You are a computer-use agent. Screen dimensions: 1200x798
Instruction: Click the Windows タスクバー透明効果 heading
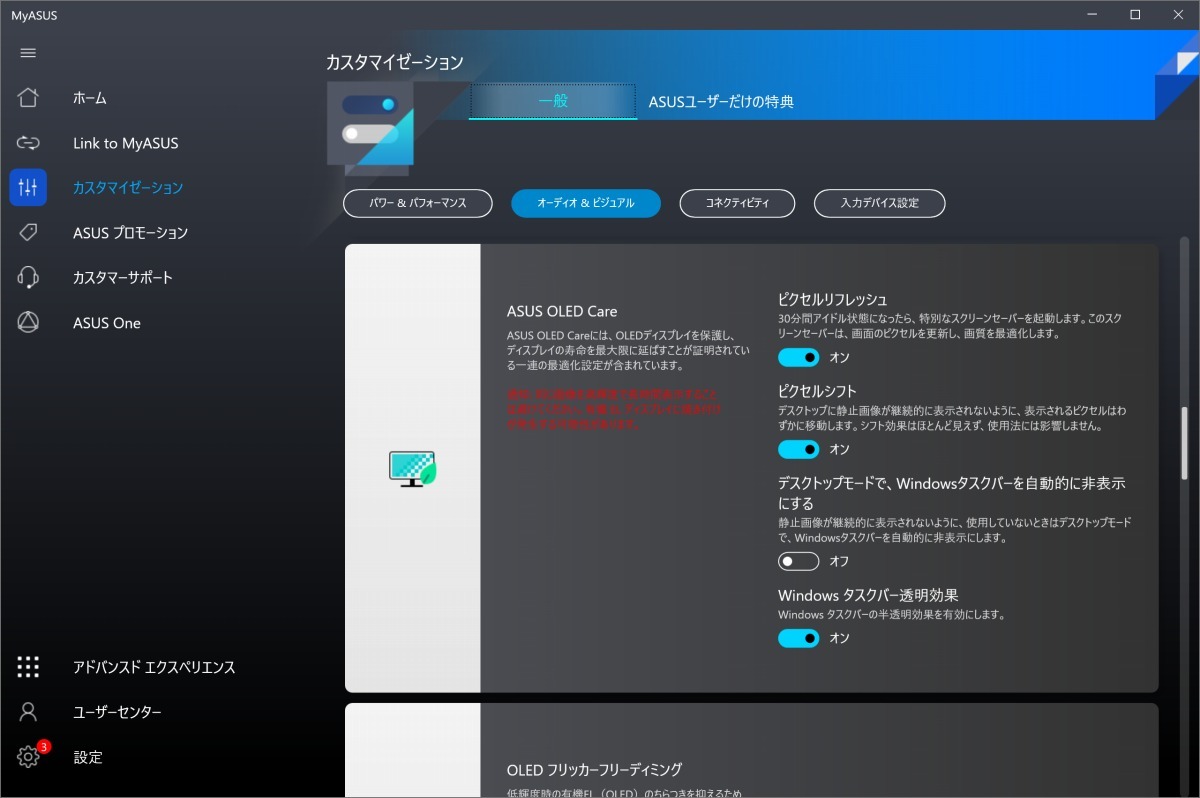point(868,595)
